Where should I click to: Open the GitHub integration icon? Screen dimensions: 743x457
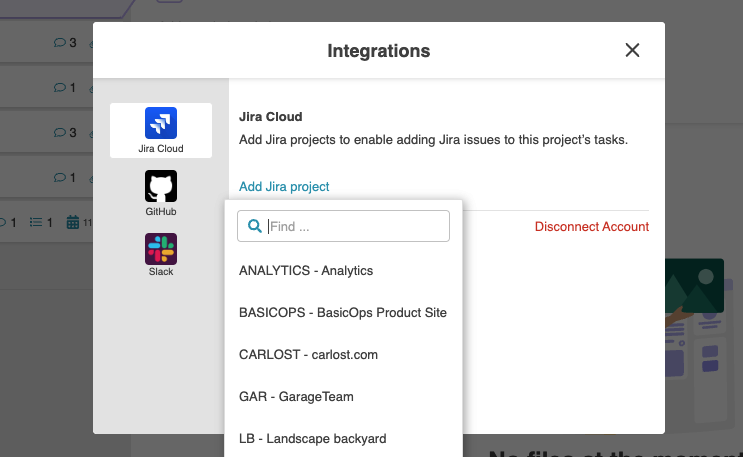[161, 186]
